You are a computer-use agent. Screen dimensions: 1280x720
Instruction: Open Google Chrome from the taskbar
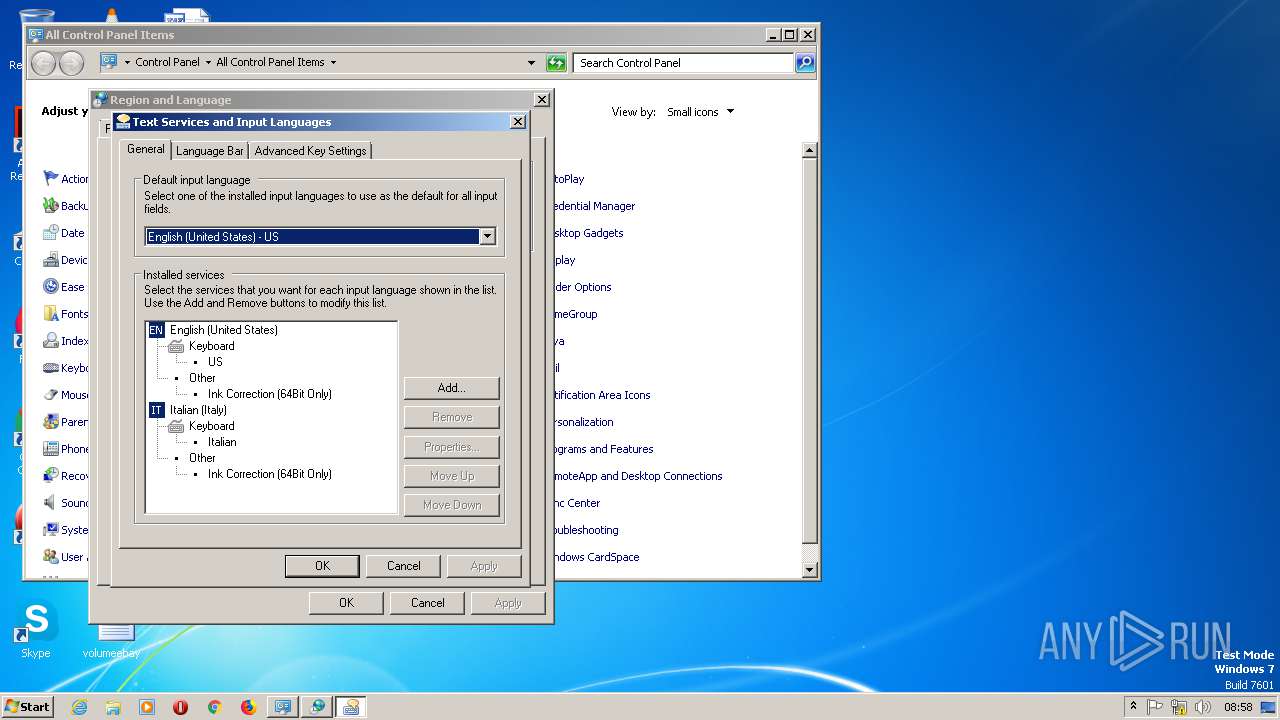pyautogui.click(x=214, y=707)
